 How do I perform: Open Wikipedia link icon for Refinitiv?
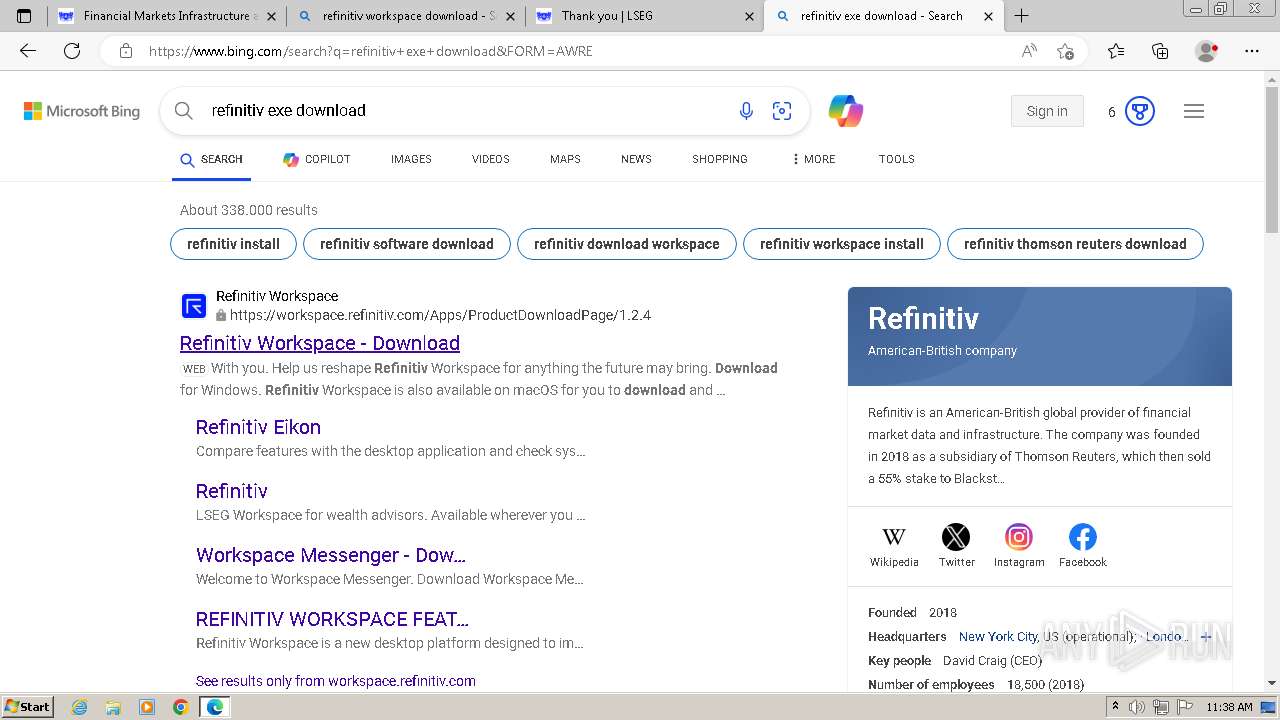[x=894, y=538]
